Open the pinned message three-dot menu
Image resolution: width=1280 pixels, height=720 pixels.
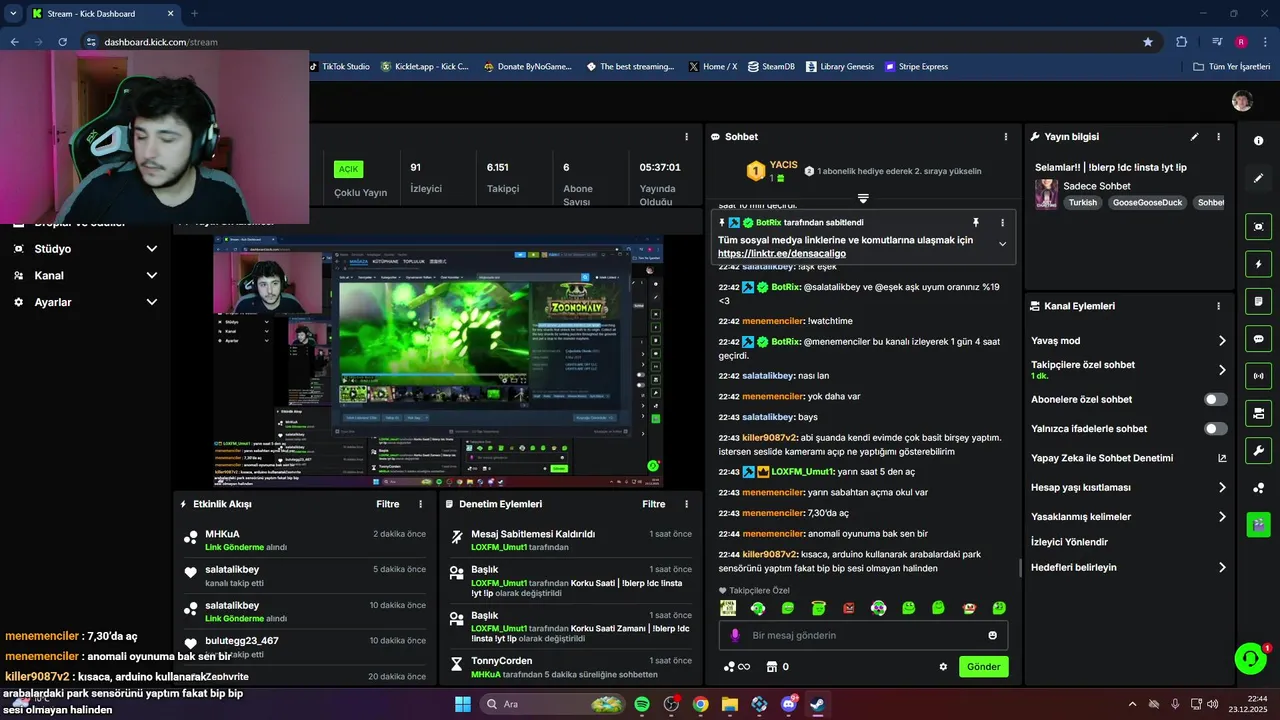tap(1002, 222)
